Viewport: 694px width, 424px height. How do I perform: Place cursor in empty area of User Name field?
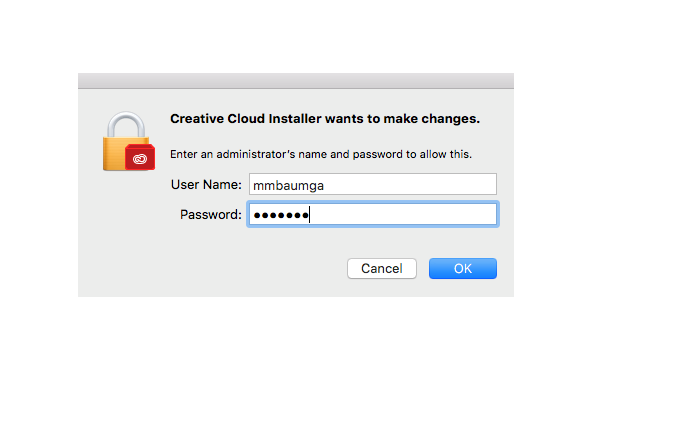[x=409, y=184]
